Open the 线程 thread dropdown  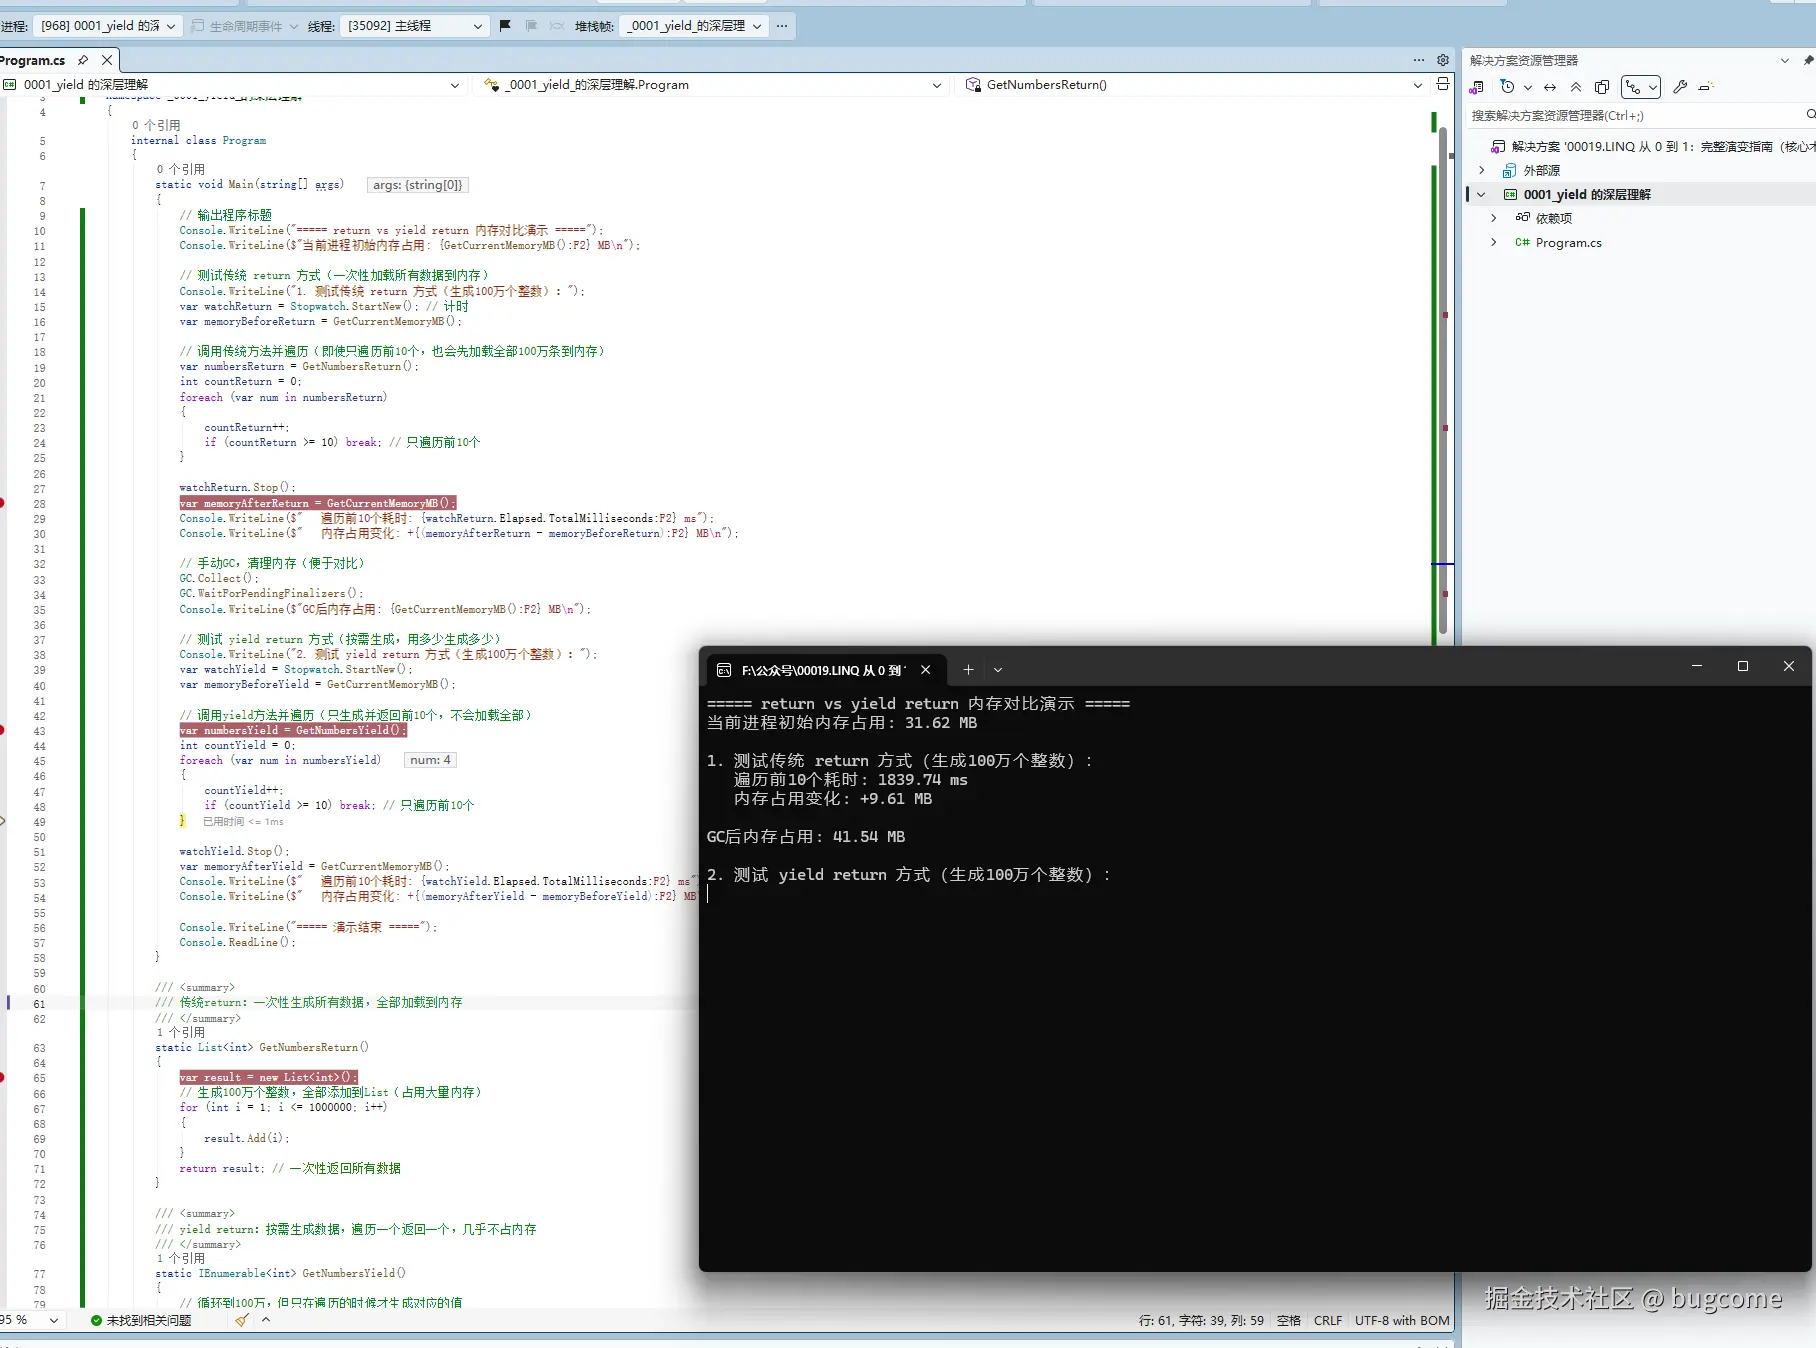point(413,26)
